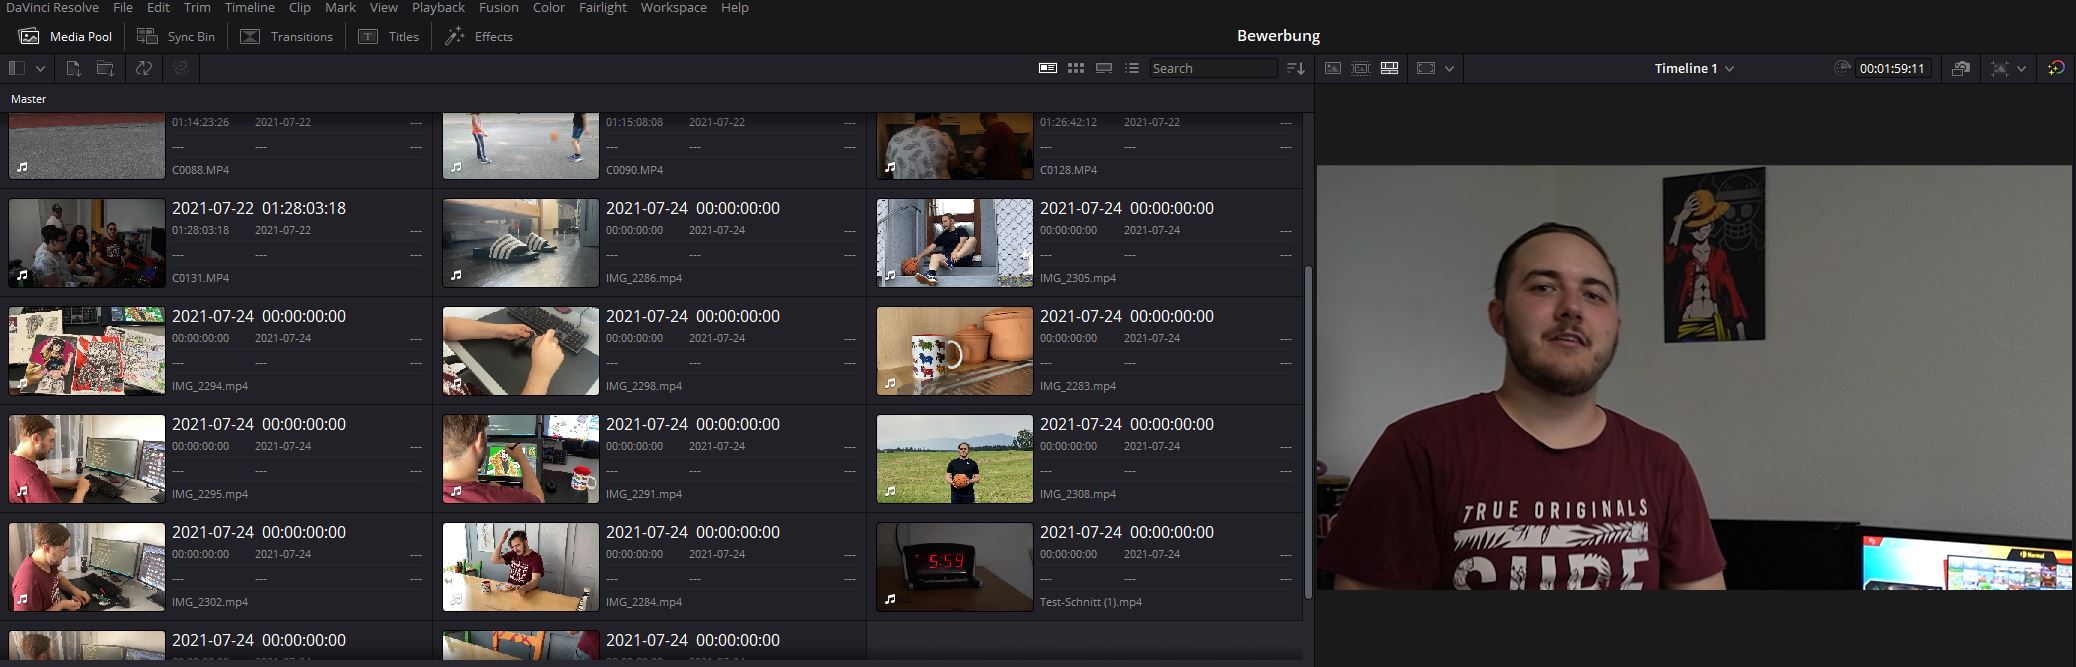The image size is (2076, 667).
Task: Open the Media Pool panel
Action: point(66,36)
